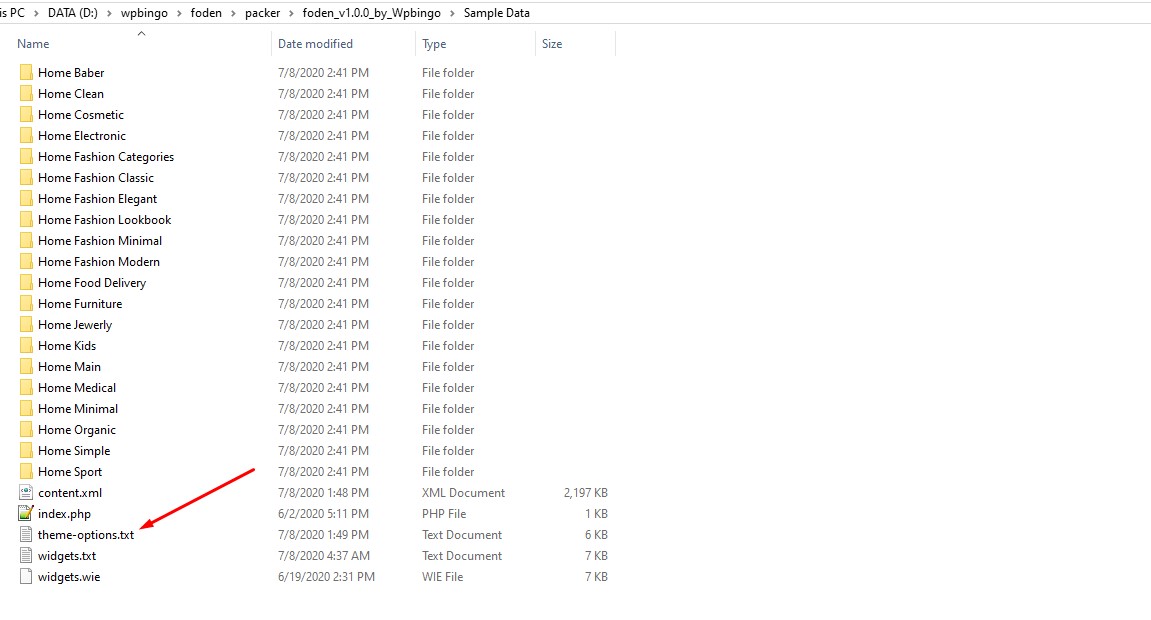The width and height of the screenshot is (1151, 620).
Task: Select the Home Food Delivery folder name
Action: [x=92, y=283]
